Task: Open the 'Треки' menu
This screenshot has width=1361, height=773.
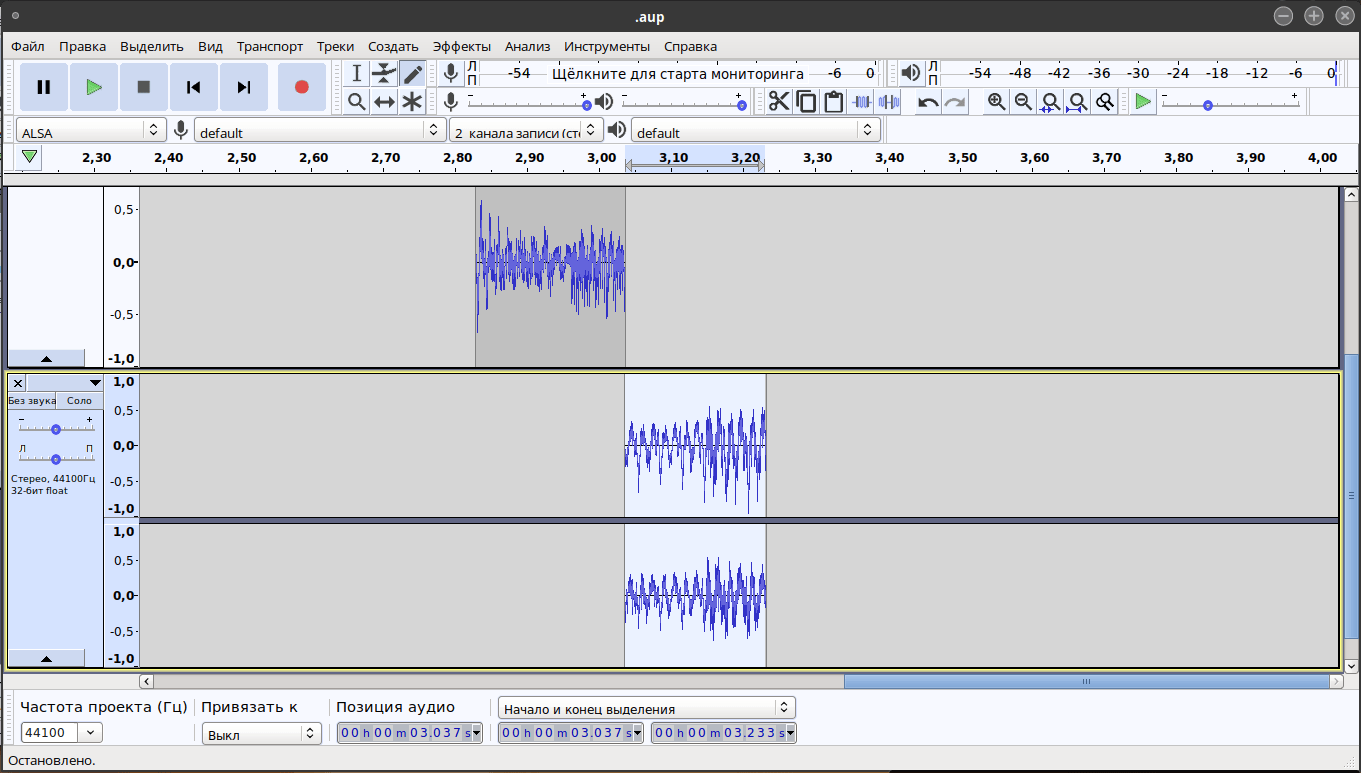Action: click(x=335, y=46)
